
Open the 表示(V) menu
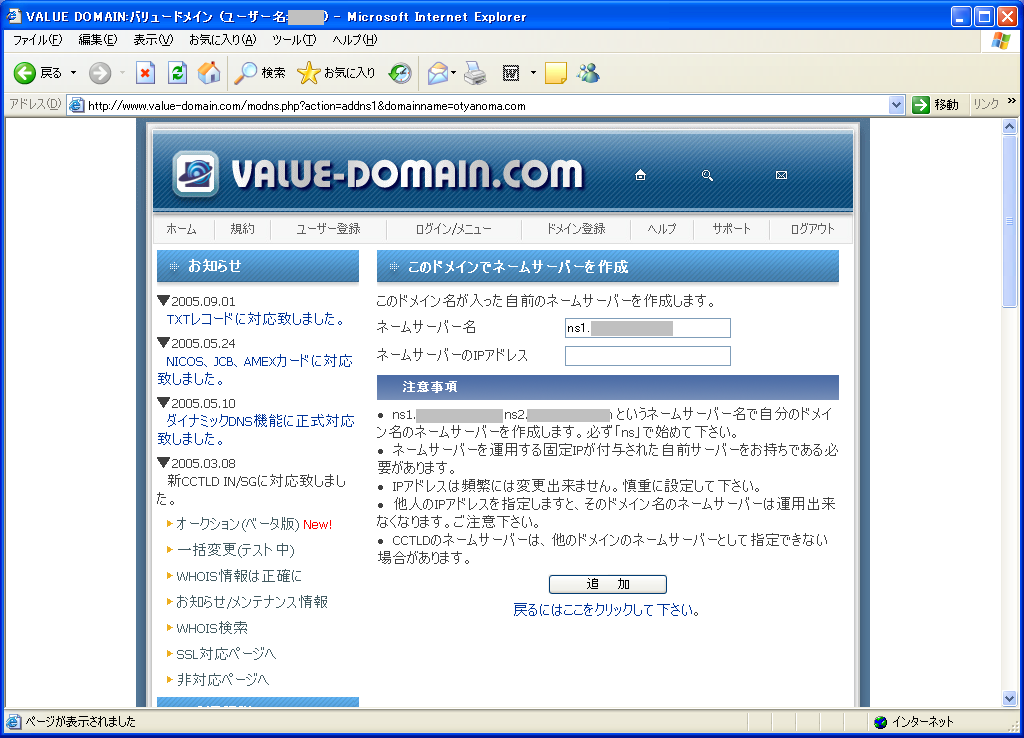pyautogui.click(x=153, y=40)
